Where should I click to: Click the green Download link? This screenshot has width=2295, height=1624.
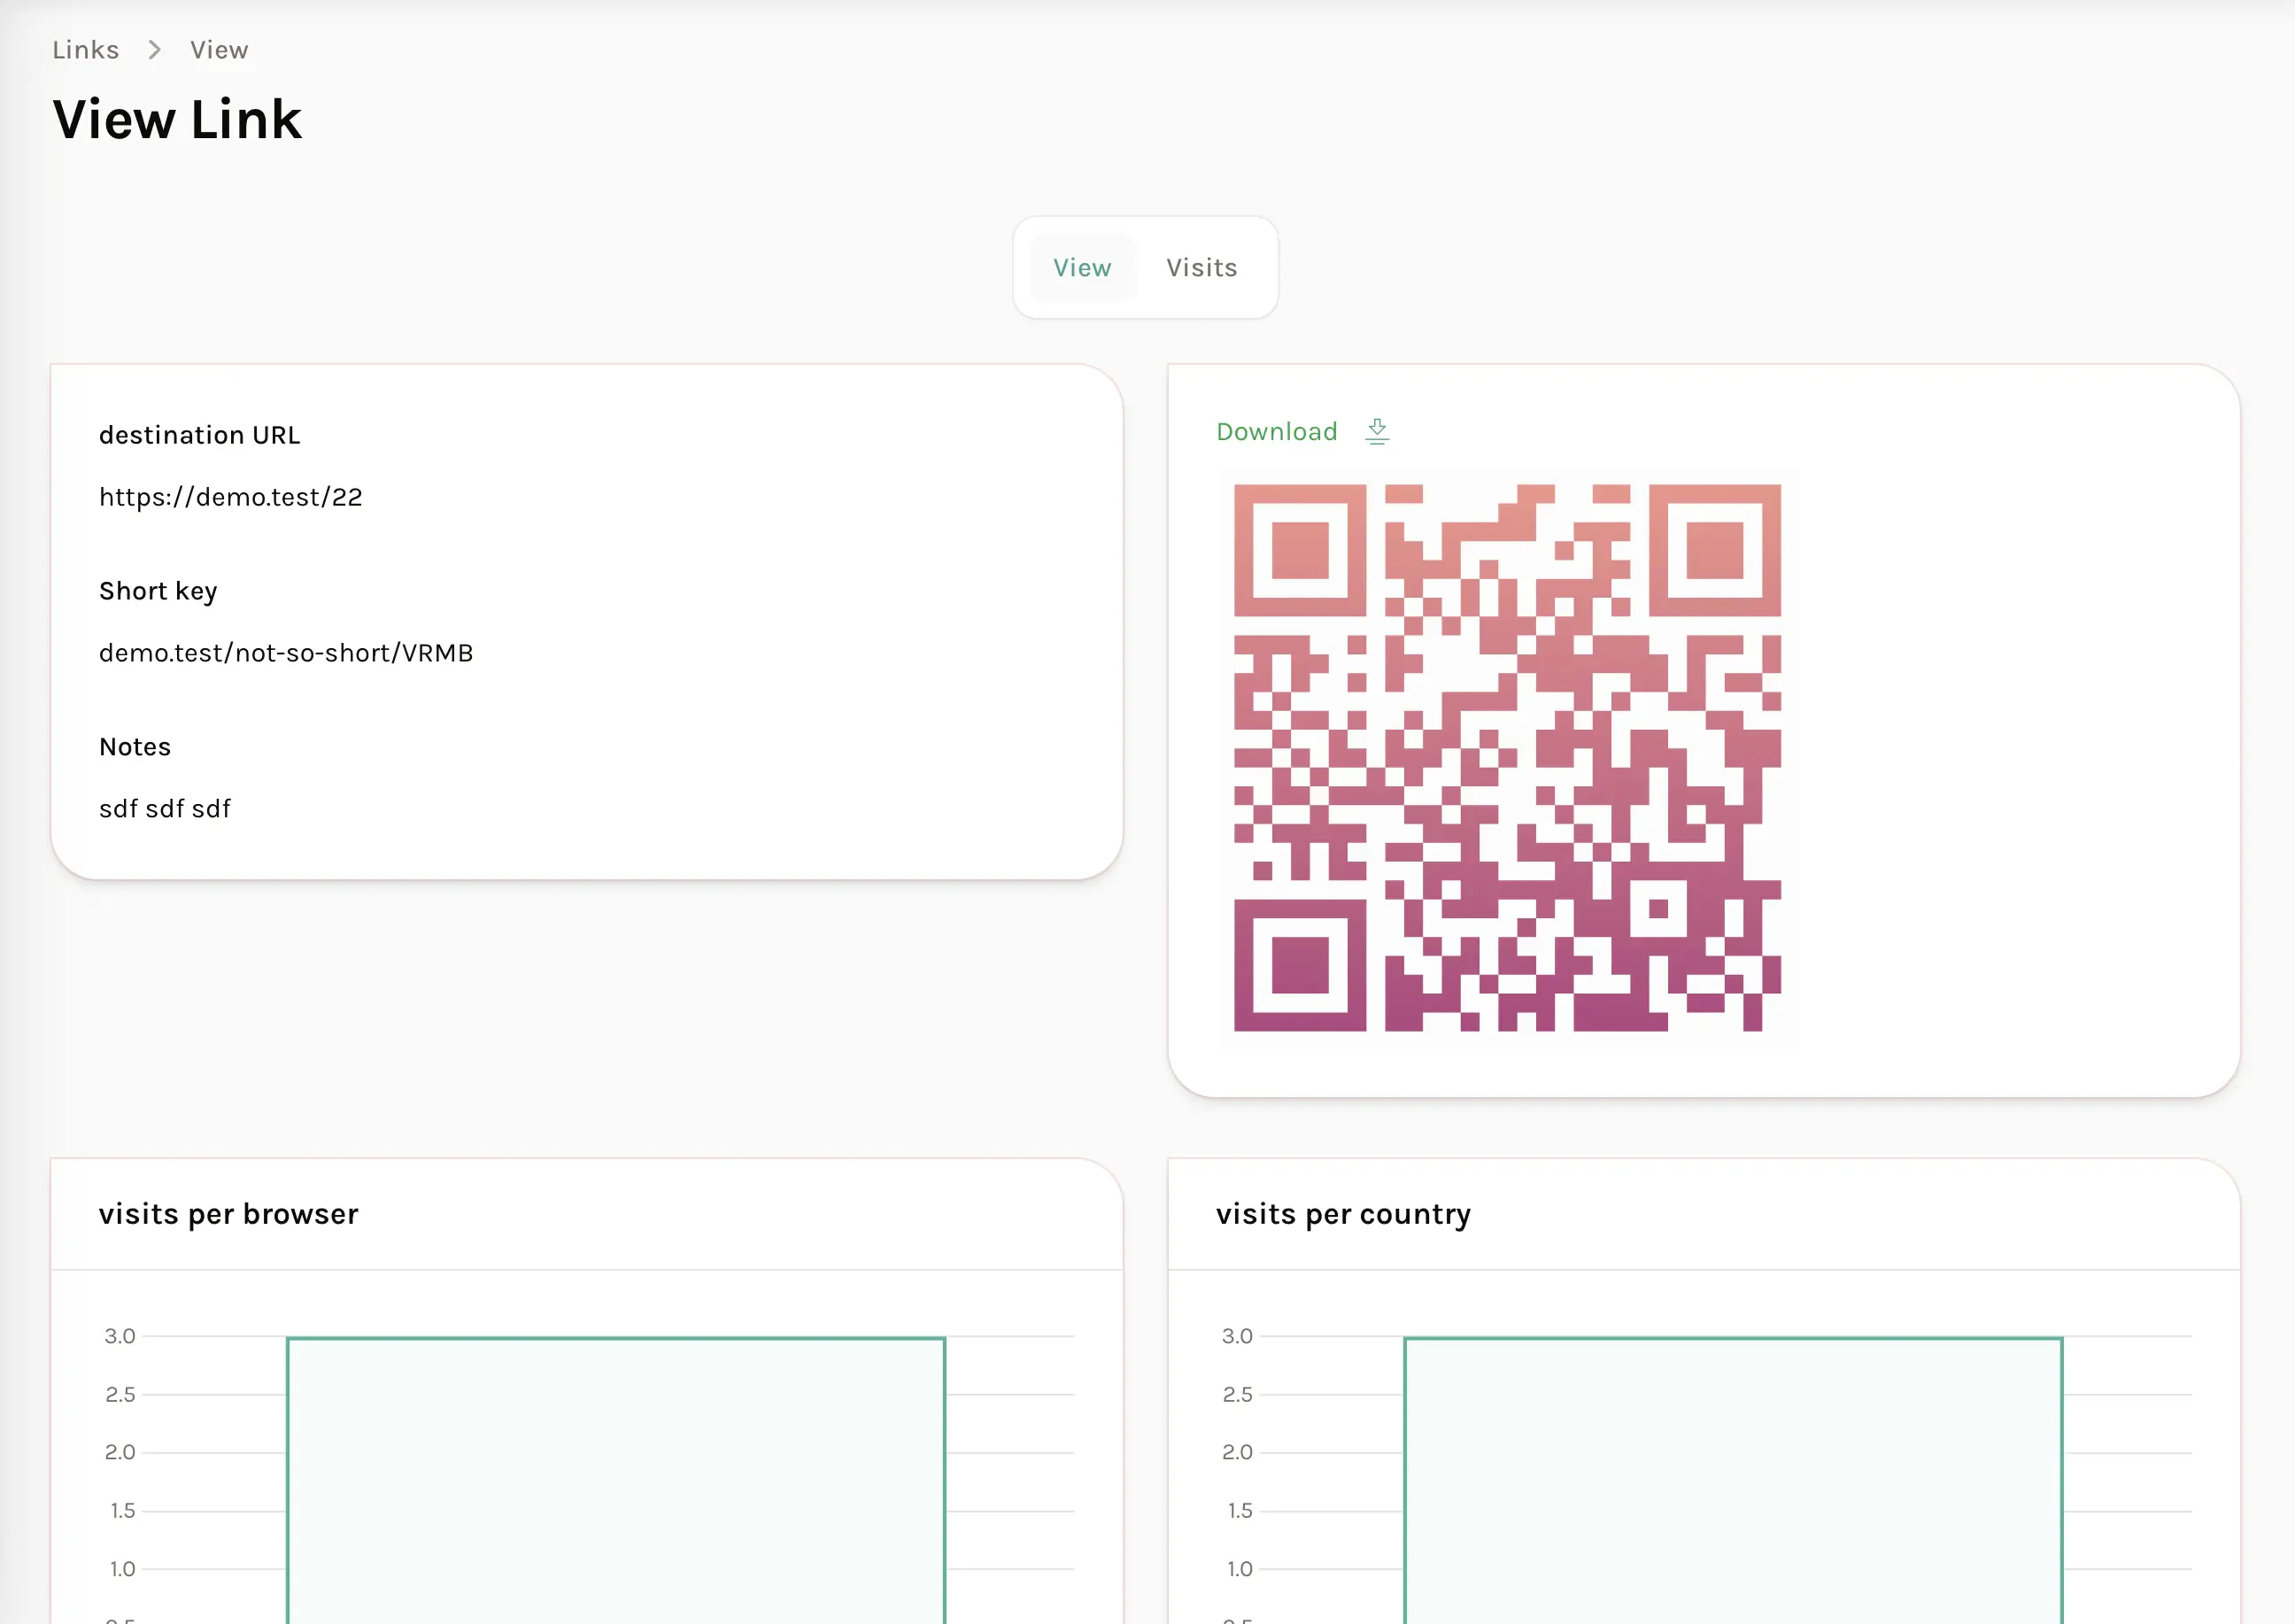1276,431
